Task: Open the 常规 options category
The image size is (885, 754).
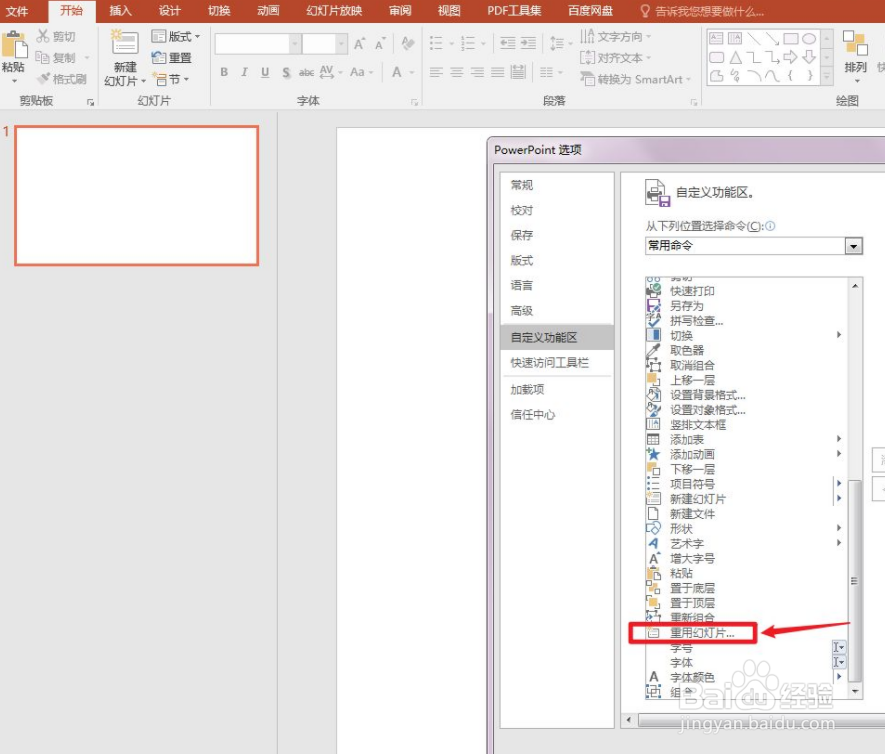Action: pos(522,185)
